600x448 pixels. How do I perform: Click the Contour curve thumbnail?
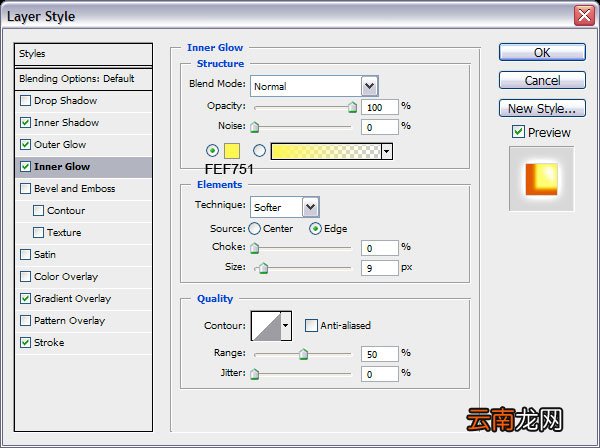[x=267, y=326]
